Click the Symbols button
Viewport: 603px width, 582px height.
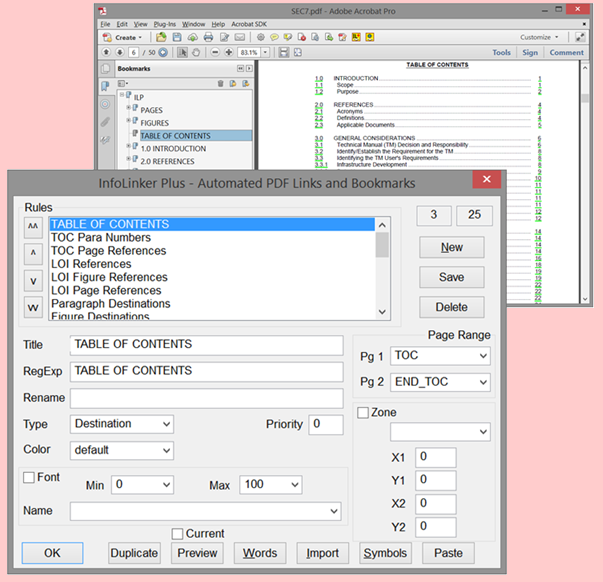click(x=385, y=553)
